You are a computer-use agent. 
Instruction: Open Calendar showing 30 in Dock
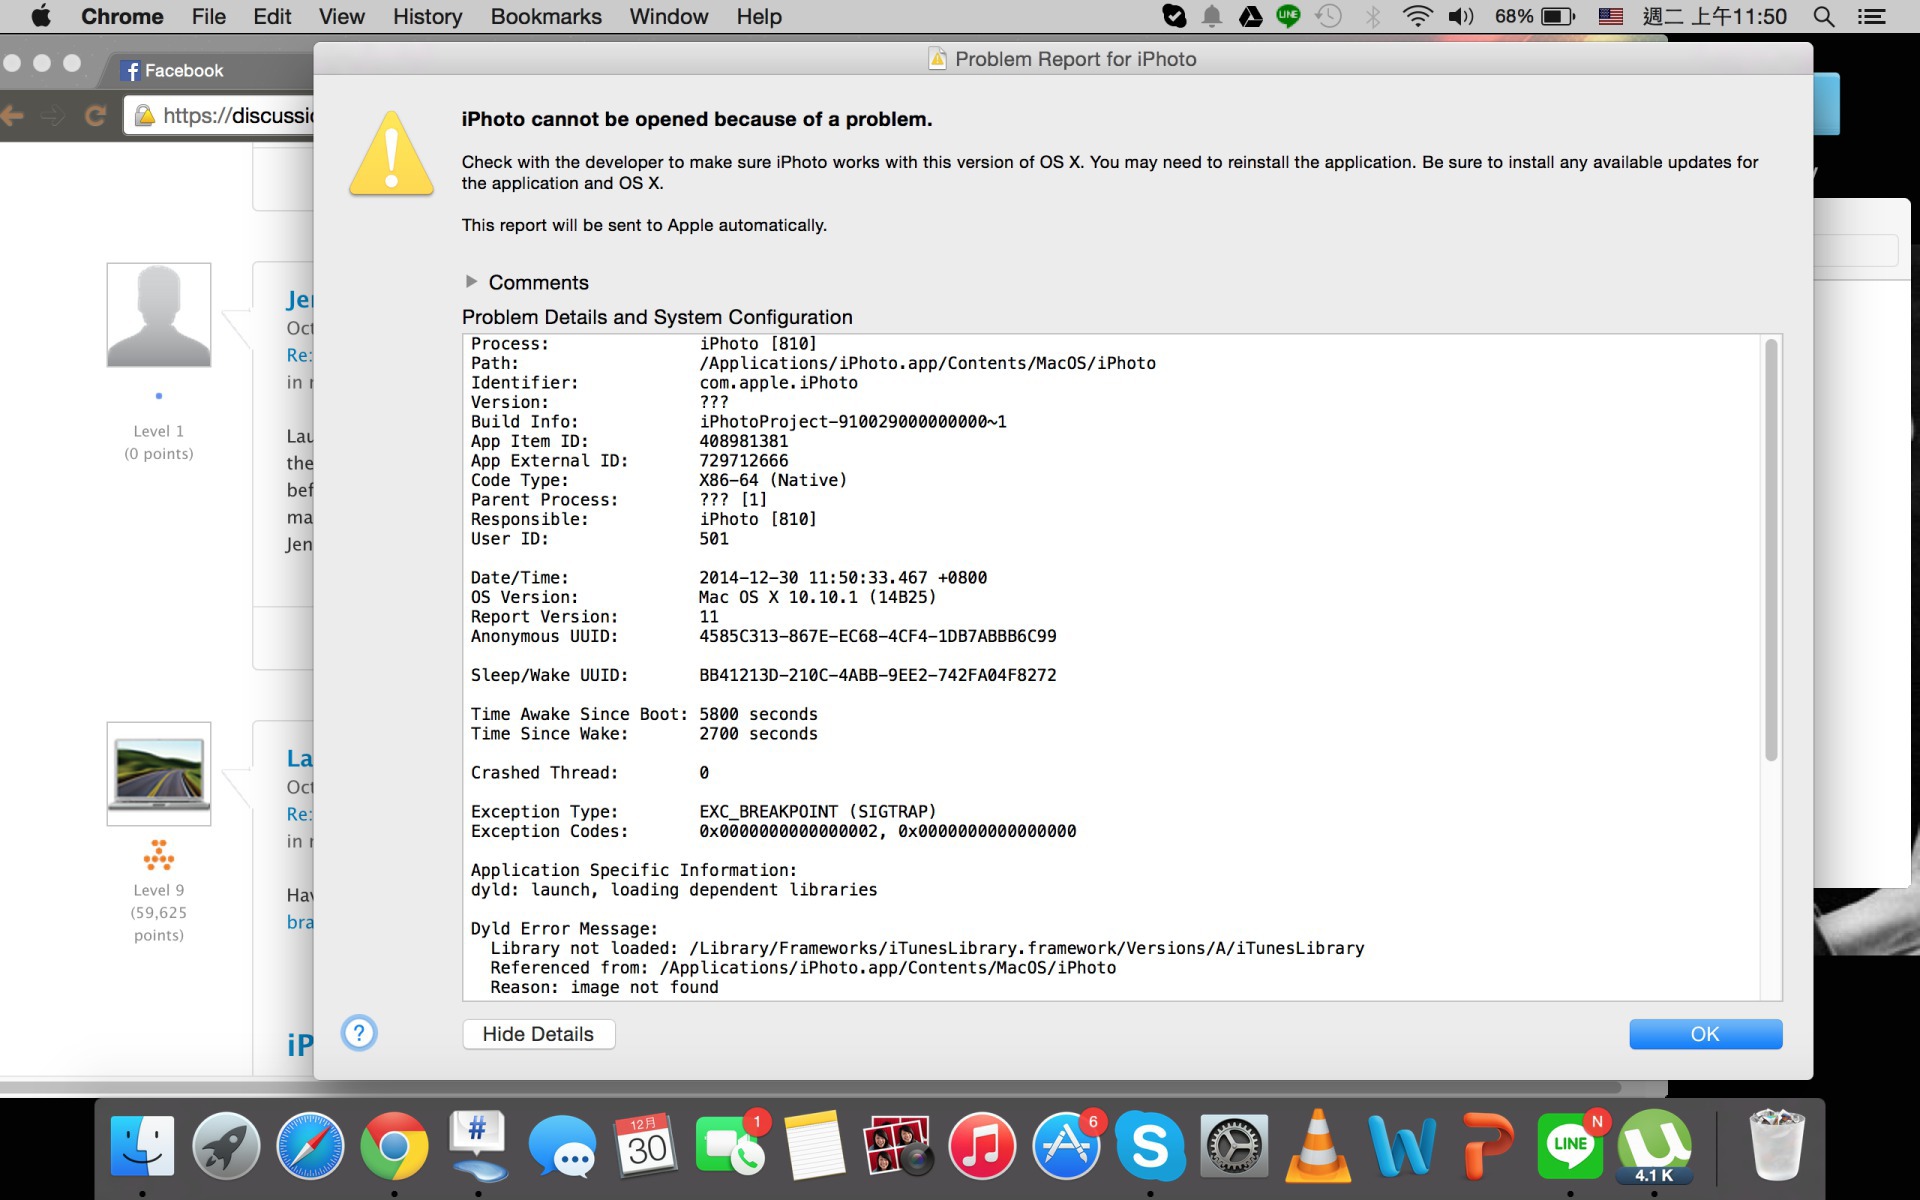646,1146
